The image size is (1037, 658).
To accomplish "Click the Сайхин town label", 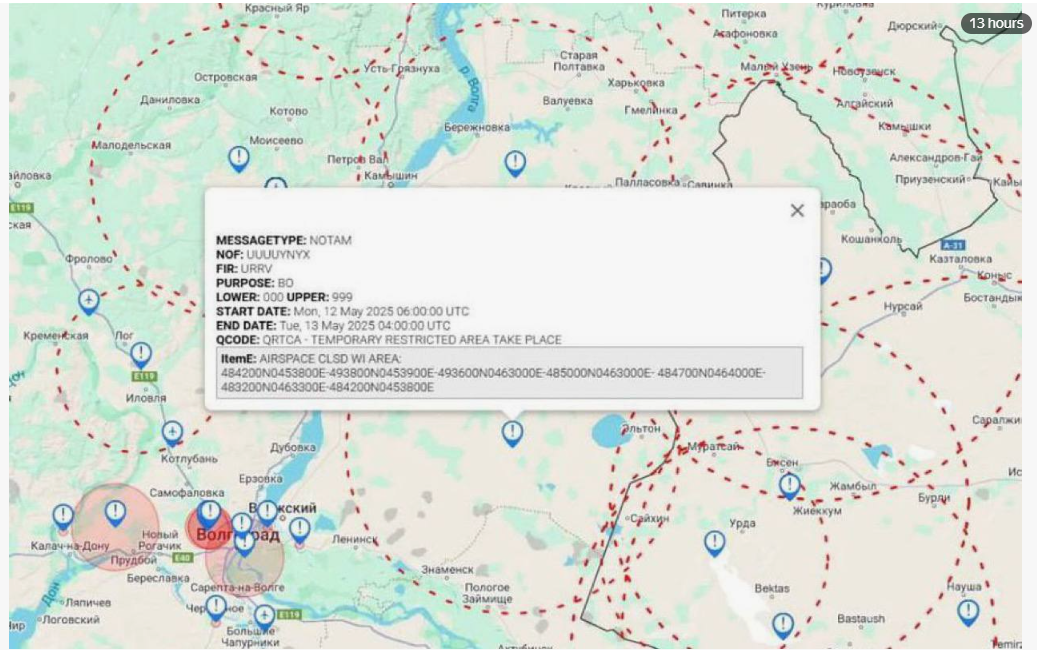I will click(x=649, y=518).
